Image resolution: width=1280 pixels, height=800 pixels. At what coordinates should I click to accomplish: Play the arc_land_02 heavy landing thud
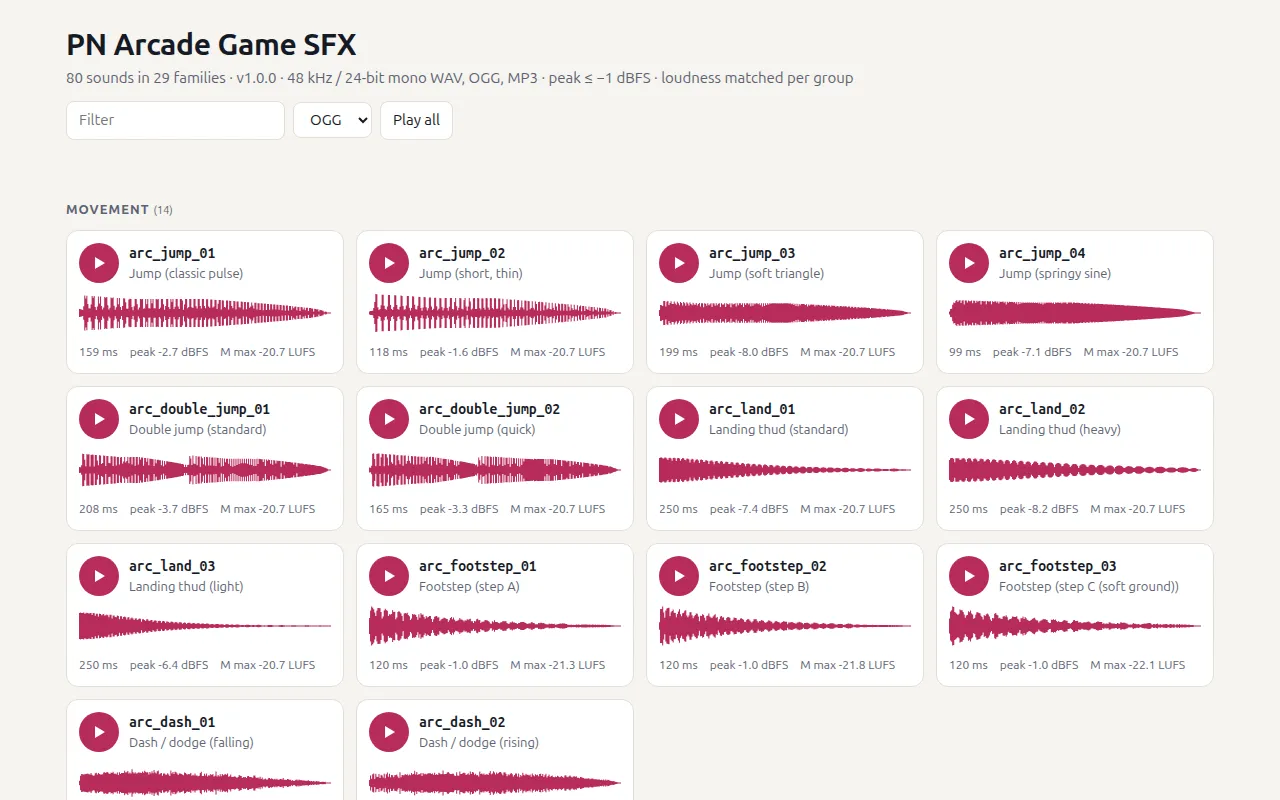tap(969, 419)
